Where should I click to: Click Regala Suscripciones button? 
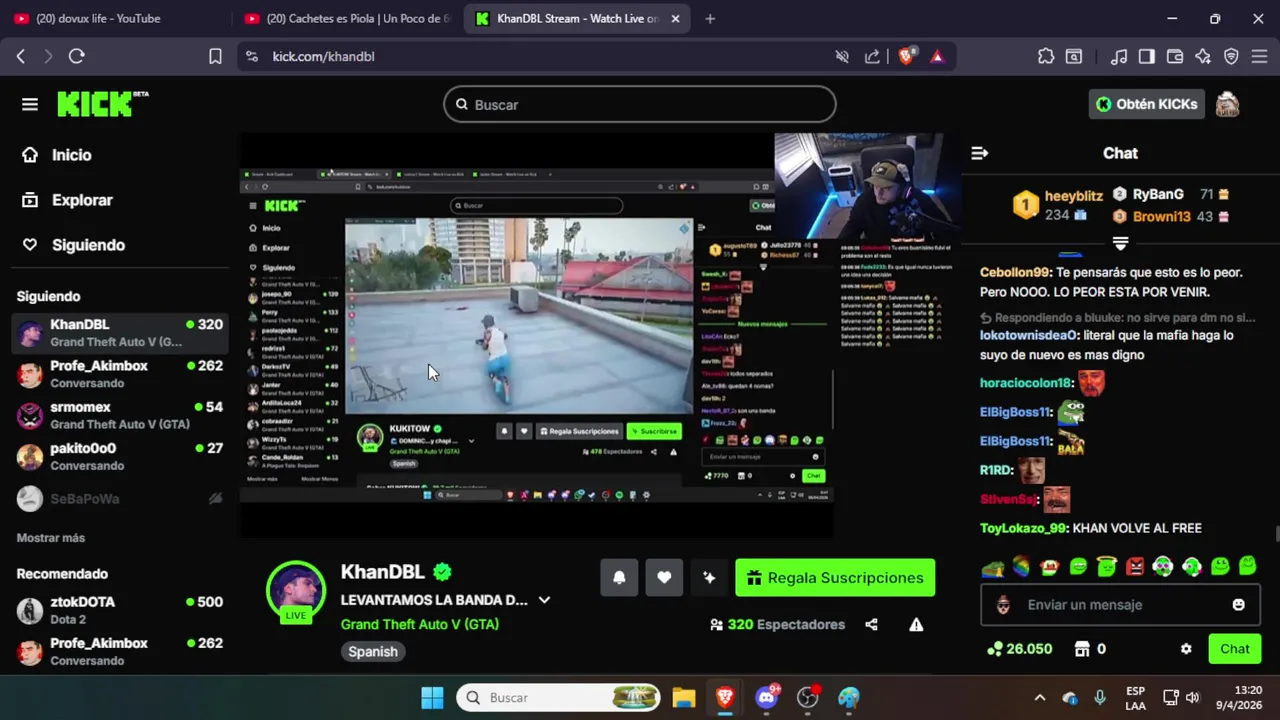835,577
